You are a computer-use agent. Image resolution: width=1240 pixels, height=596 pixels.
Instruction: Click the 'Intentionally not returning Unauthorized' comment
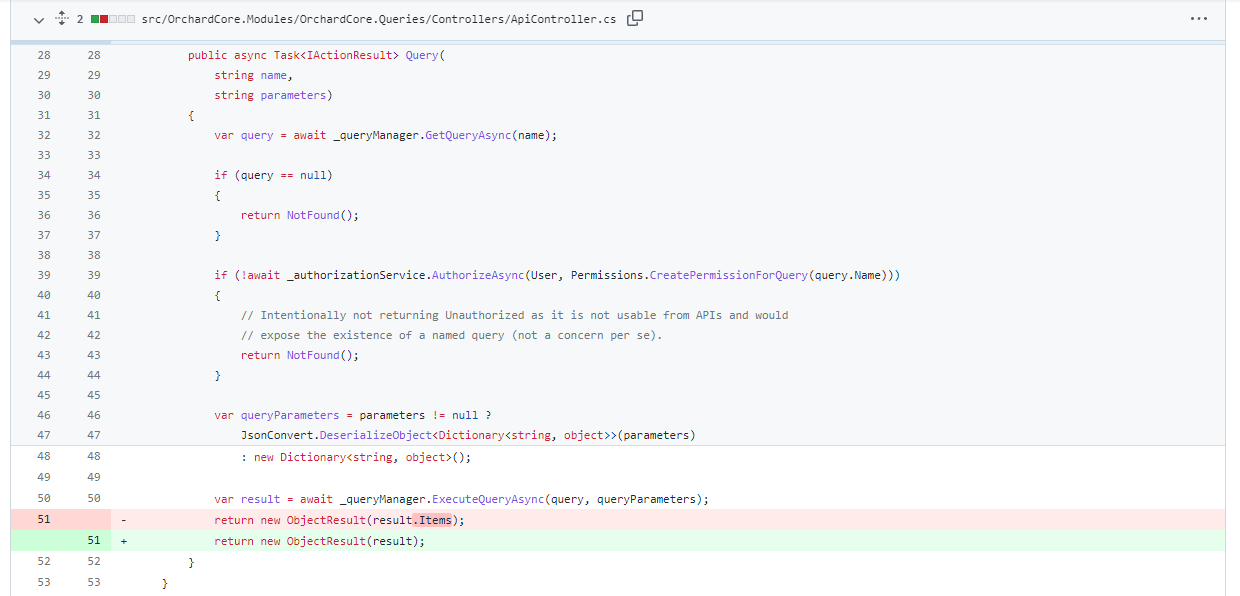(x=514, y=315)
